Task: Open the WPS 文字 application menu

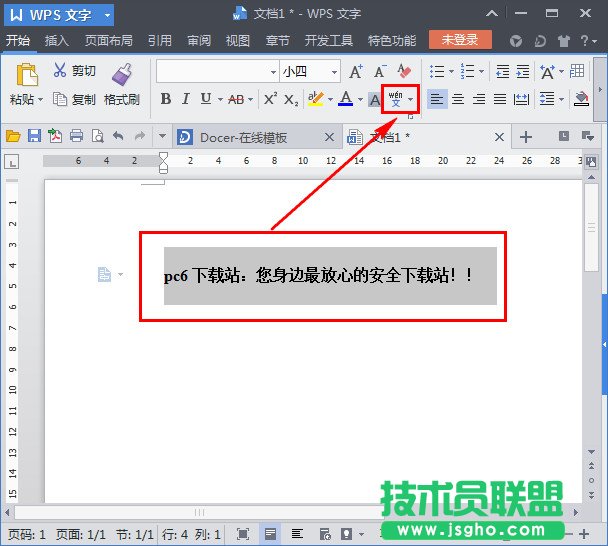Action: point(59,15)
